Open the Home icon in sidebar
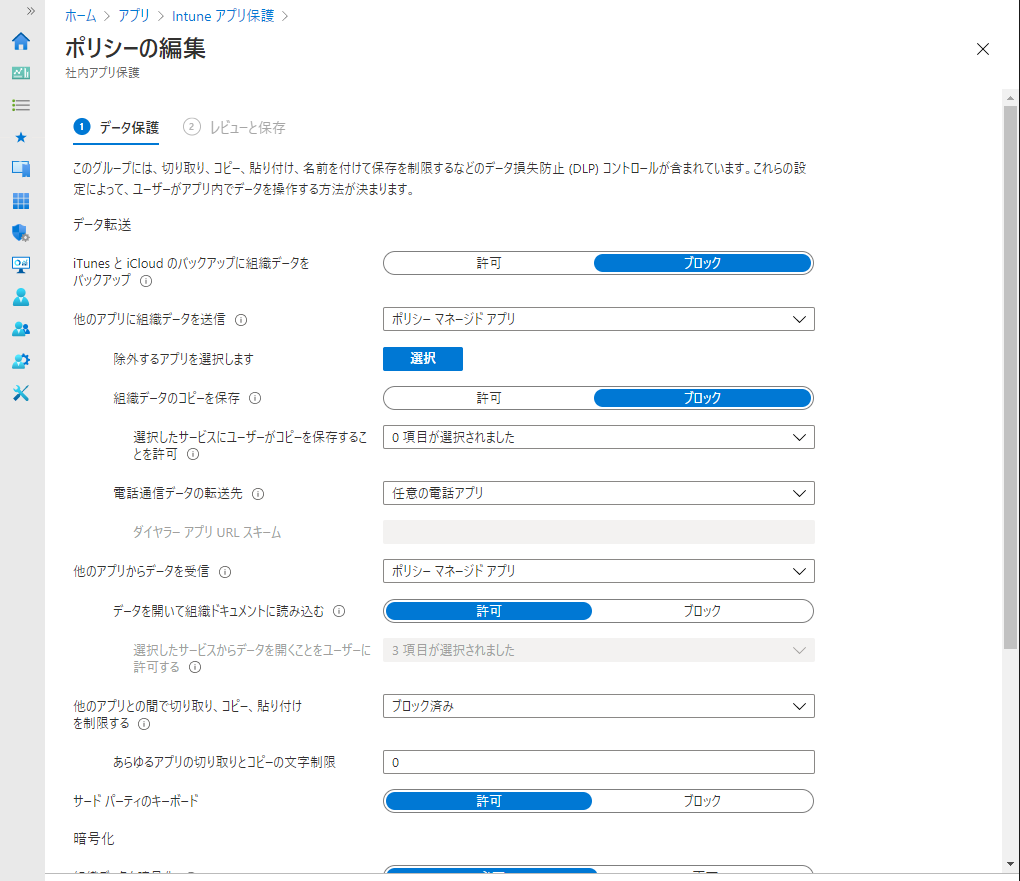The width and height of the screenshot is (1020, 881). (21, 41)
